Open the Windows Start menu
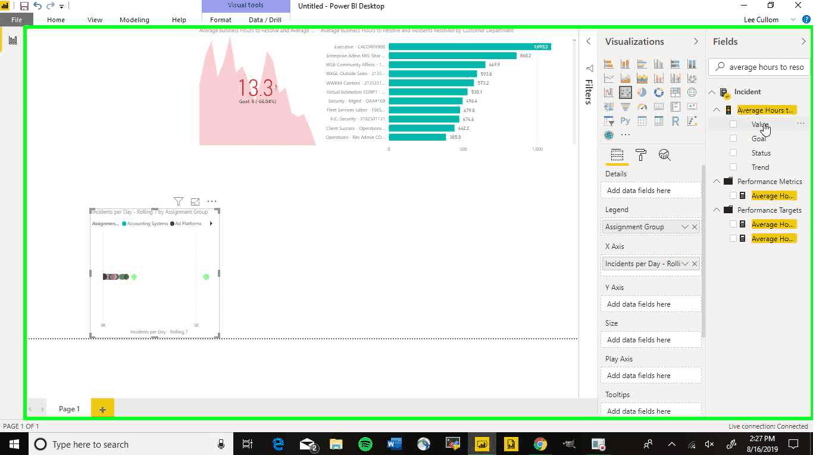This screenshot has width=814, height=457. [13, 445]
